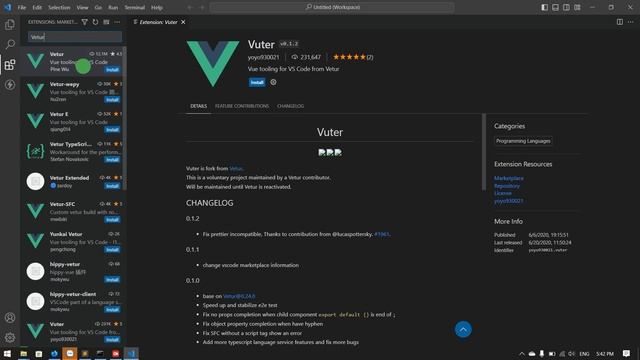This screenshot has width=640, height=360.
Task: Open the yoyo930021 publisher resource link
Action: [508, 201]
